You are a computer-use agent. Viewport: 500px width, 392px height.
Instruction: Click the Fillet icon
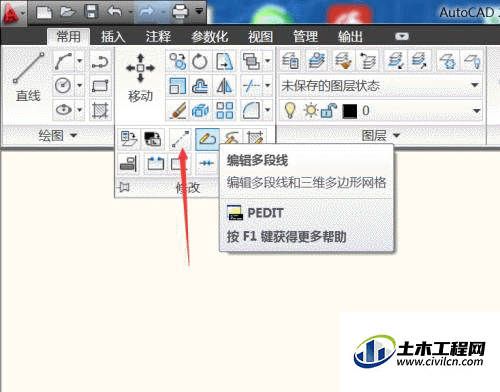tap(251, 110)
